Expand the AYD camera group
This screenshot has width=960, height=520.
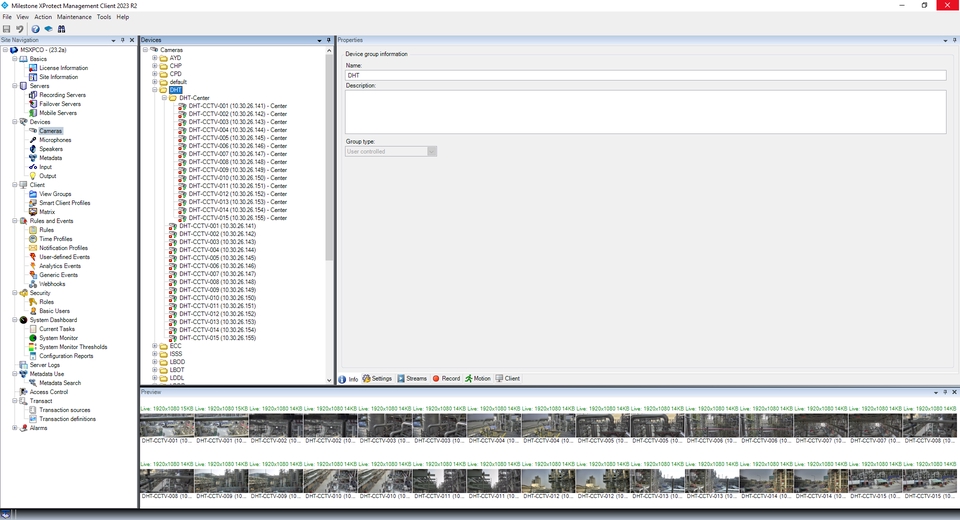pos(155,58)
